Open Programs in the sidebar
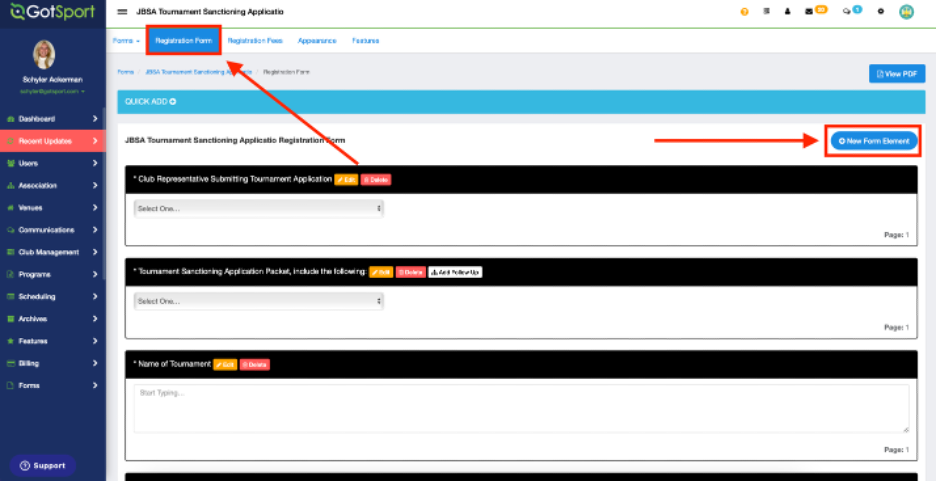 (x=53, y=274)
